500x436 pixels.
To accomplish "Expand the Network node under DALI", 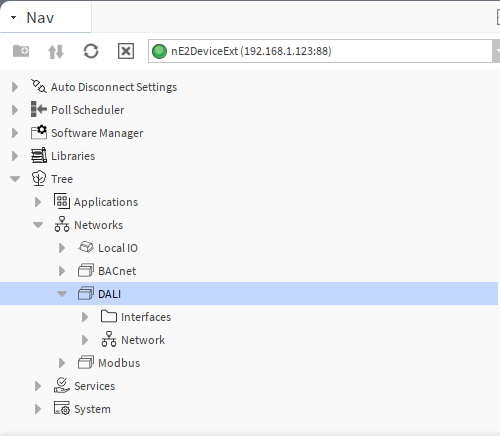I will click(x=85, y=340).
